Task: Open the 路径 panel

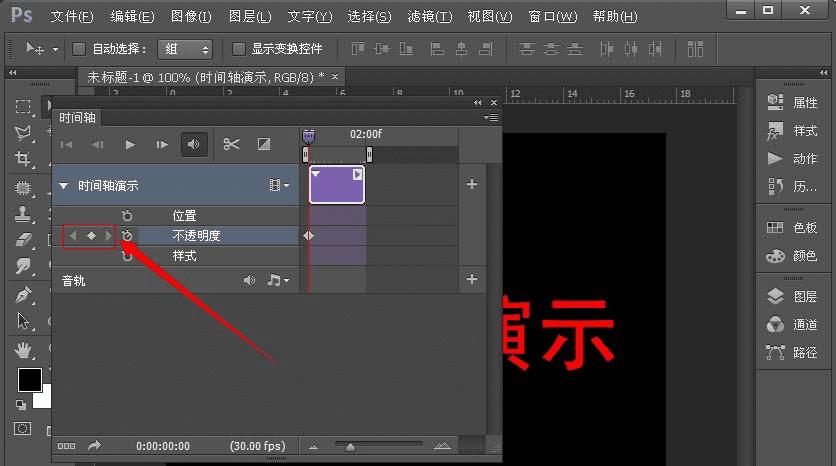Action: [x=793, y=352]
